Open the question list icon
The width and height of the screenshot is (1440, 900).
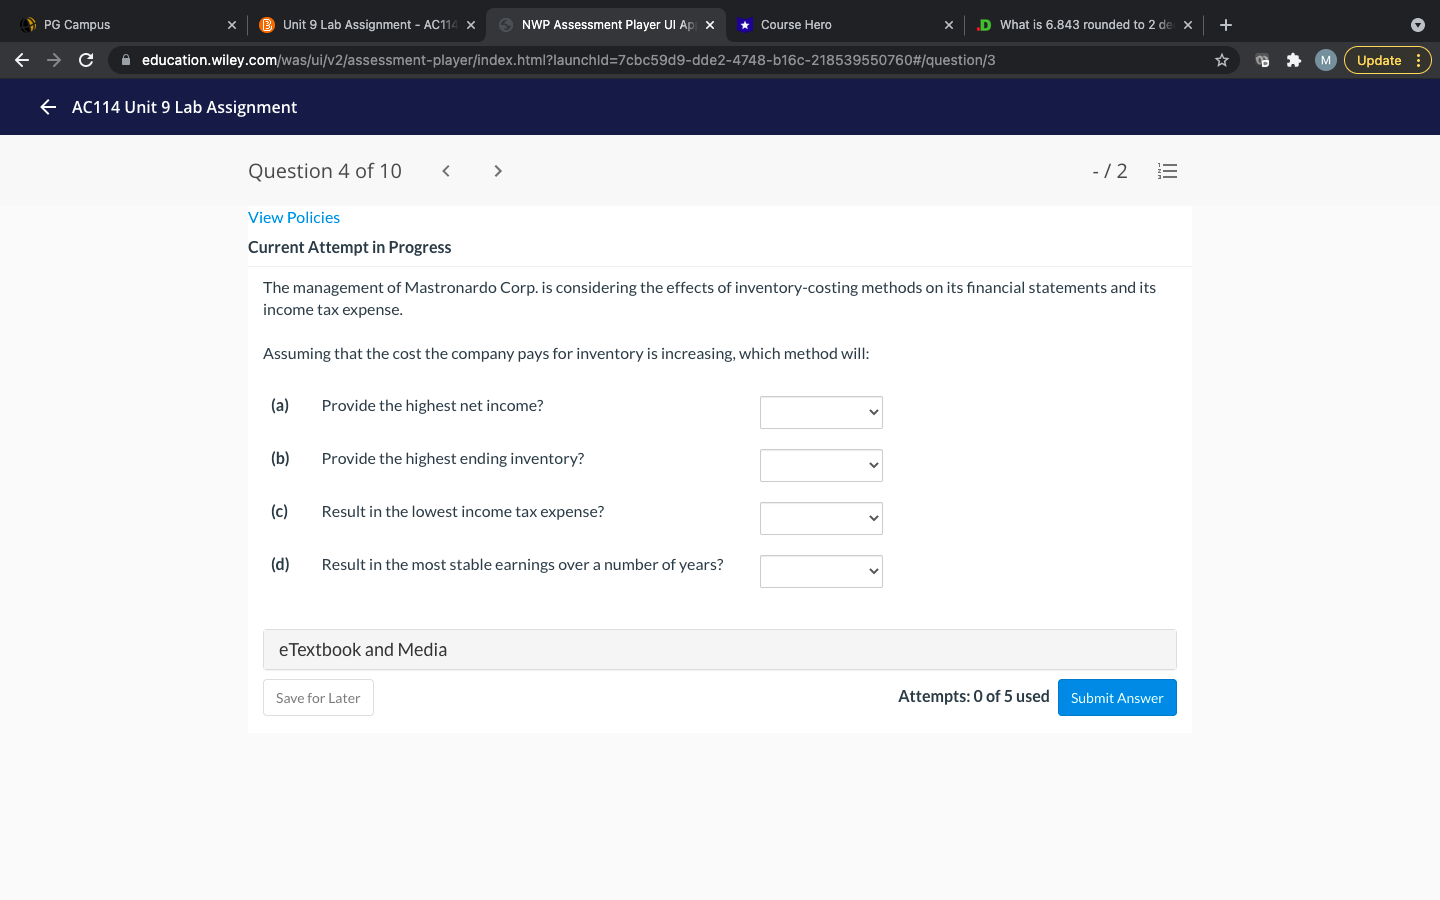(1167, 171)
